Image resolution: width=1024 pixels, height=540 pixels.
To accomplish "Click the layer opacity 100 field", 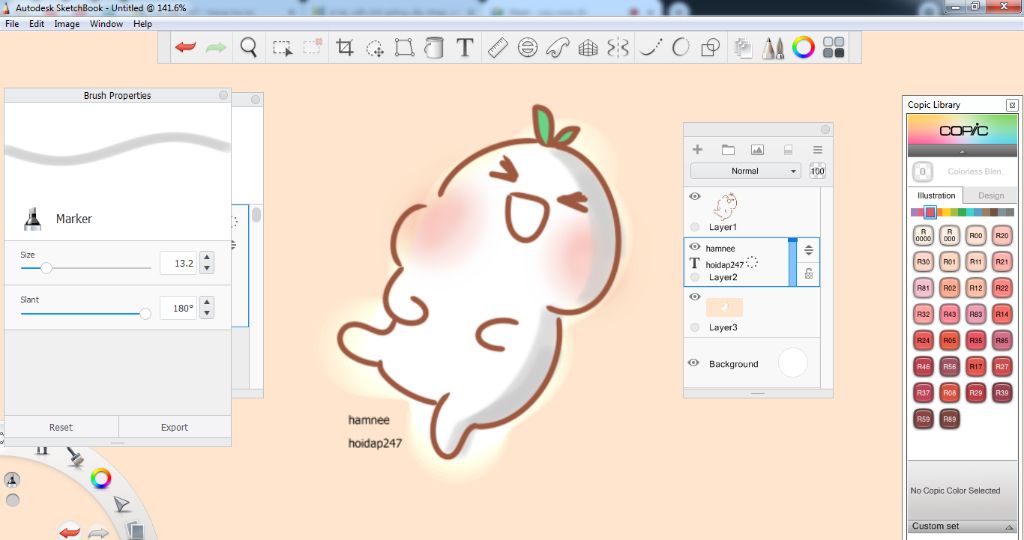I will [x=818, y=171].
